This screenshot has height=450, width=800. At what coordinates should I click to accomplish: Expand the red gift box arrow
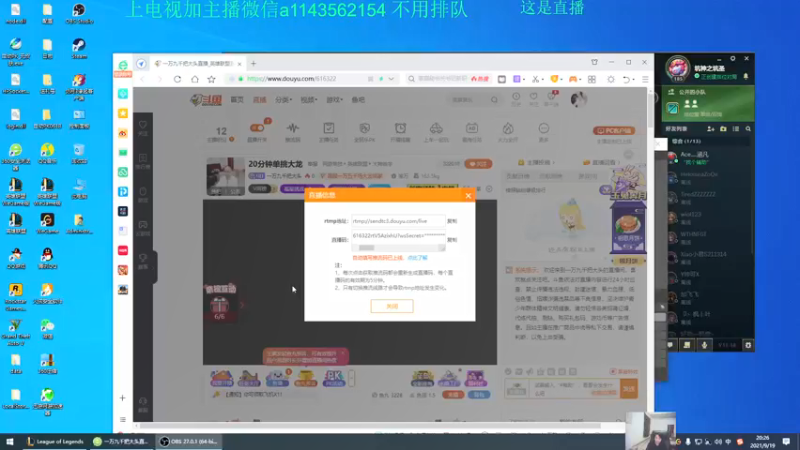click(x=242, y=305)
